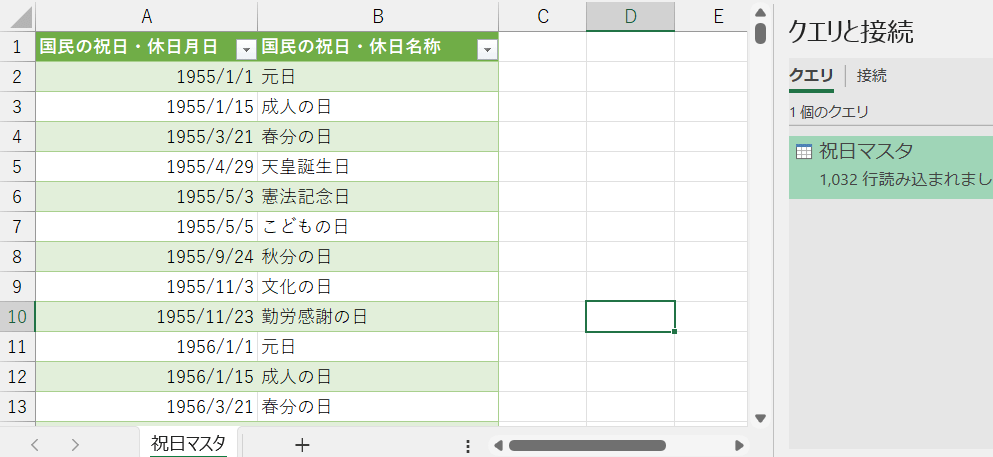This screenshot has width=993, height=457.
Task: Click the sheet tab bar options dots
Action: (x=467, y=445)
